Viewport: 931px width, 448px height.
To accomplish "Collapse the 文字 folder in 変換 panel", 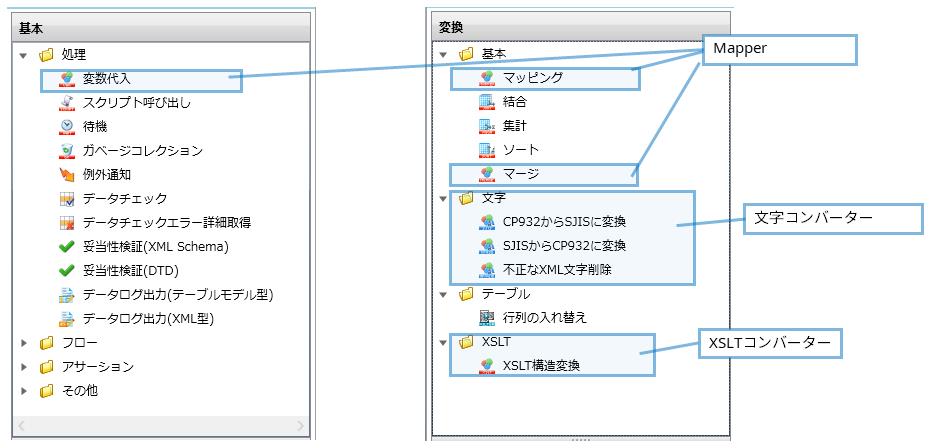I will point(444,198).
